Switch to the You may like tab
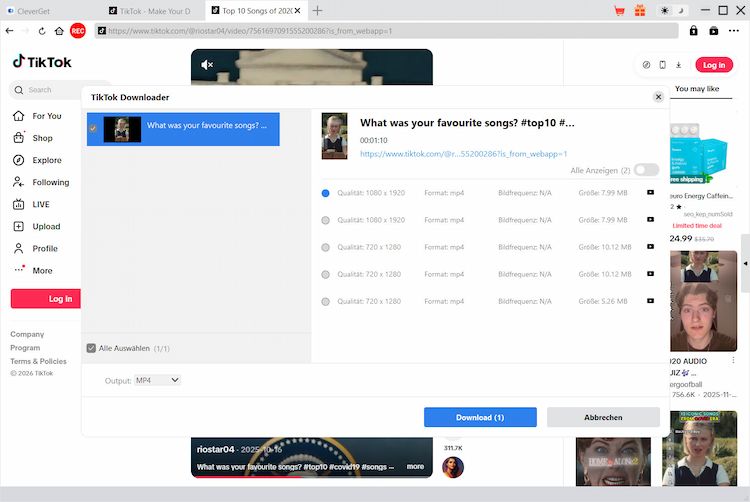Viewport: 750px width, 502px height. tap(697, 89)
